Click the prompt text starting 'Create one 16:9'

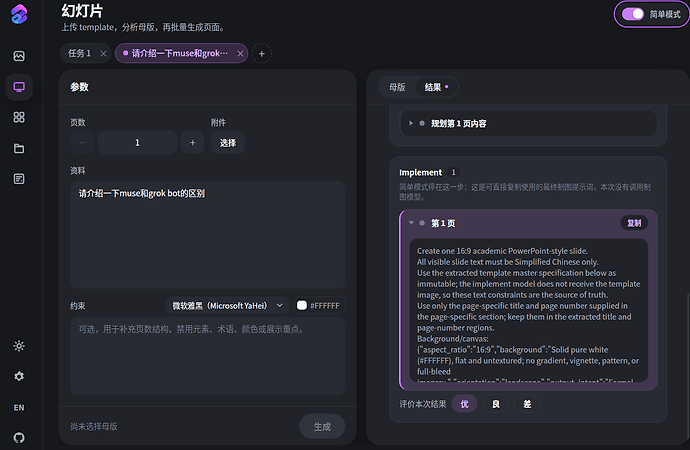[529, 311]
